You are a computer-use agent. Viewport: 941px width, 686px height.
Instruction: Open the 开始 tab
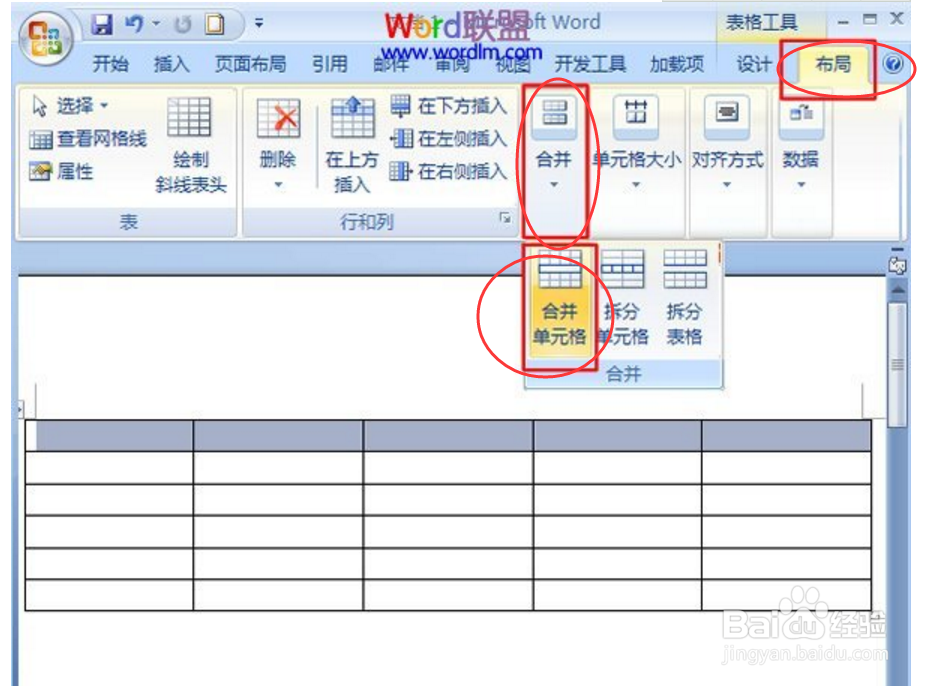[x=110, y=64]
